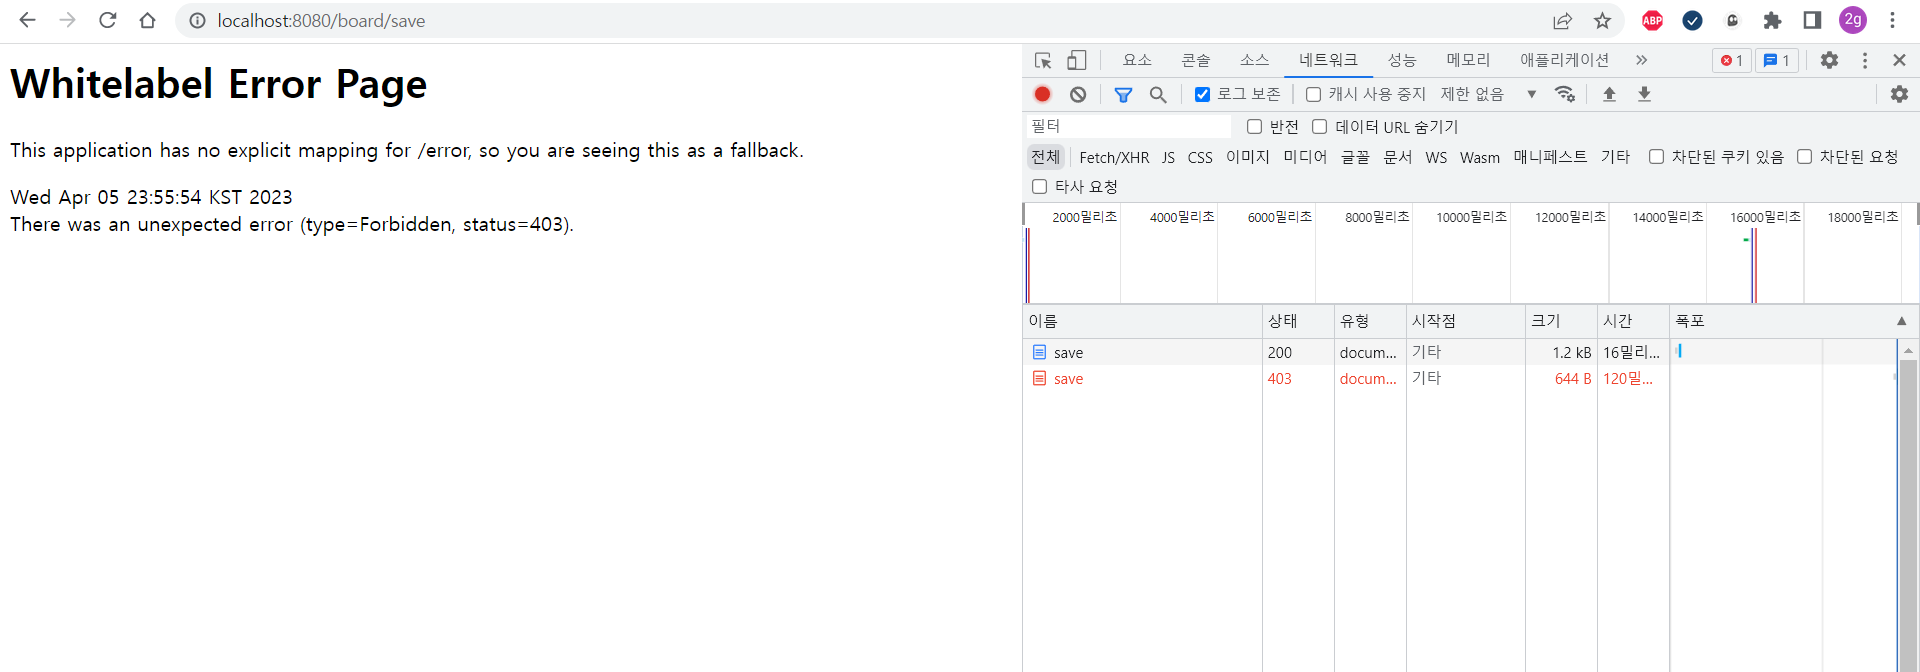Go back to the previous page
1920x672 pixels.
27,20
